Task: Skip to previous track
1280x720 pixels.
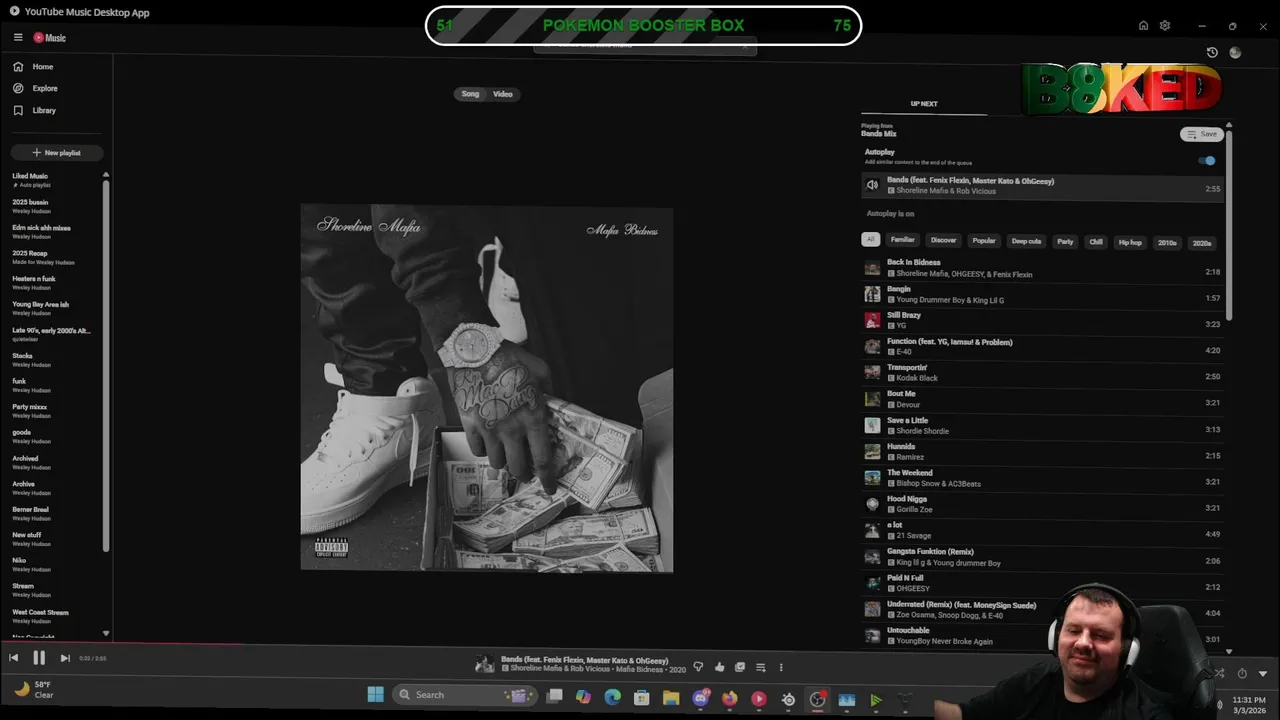Action: pyautogui.click(x=13, y=658)
